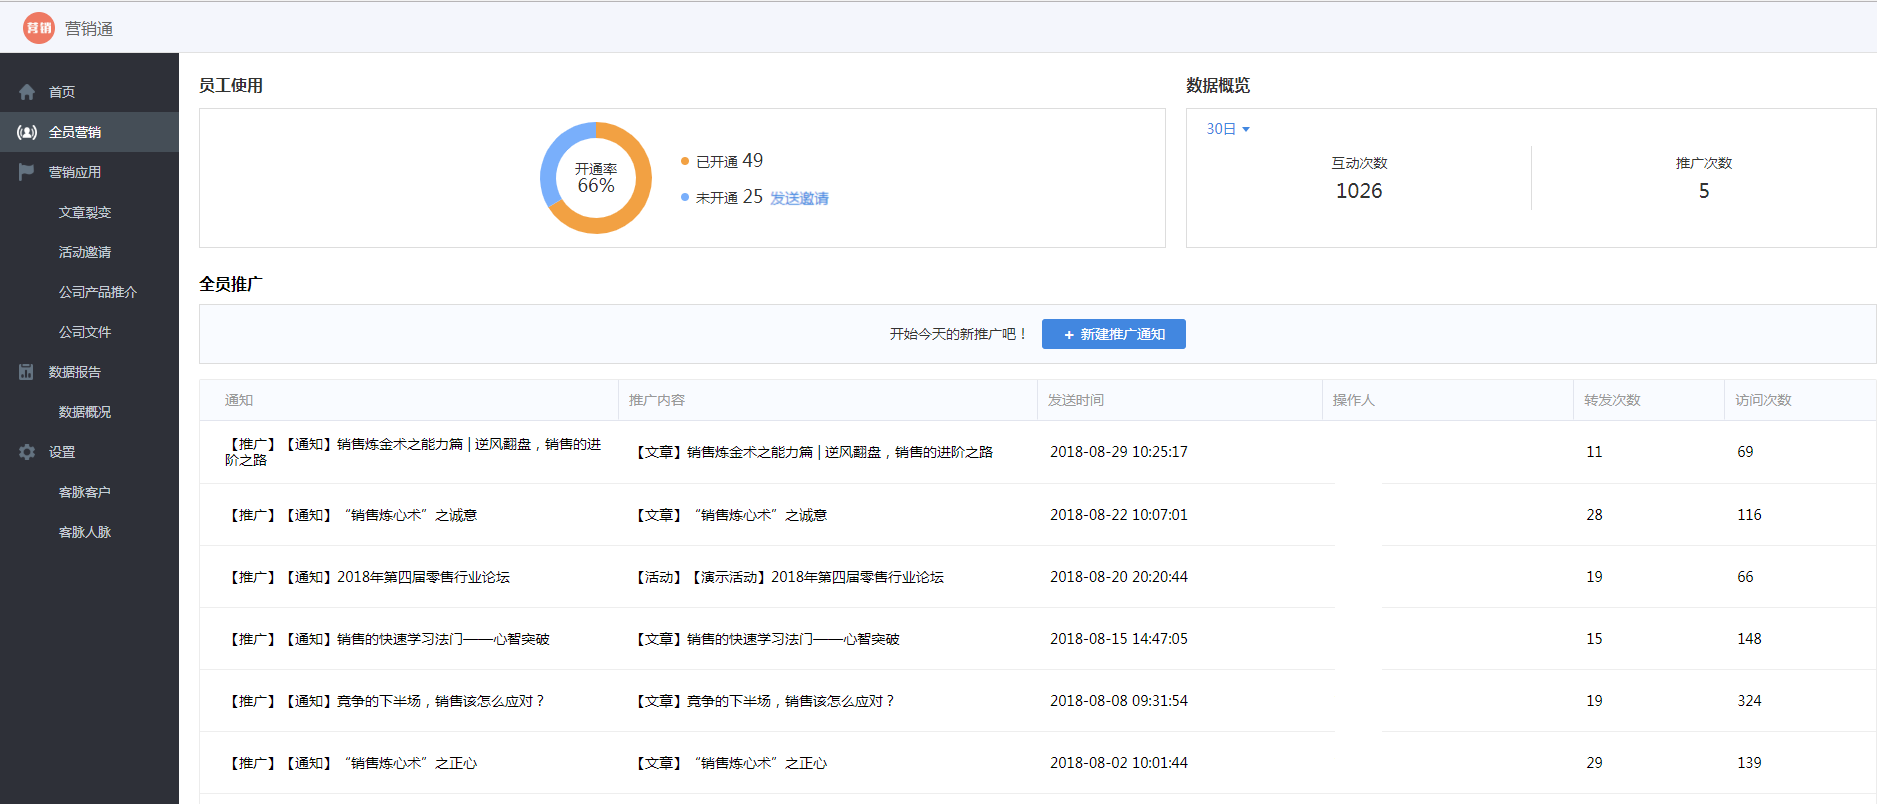Open 公司文件 in the sidebar
Image resolution: width=1877 pixels, height=804 pixels.
85,332
